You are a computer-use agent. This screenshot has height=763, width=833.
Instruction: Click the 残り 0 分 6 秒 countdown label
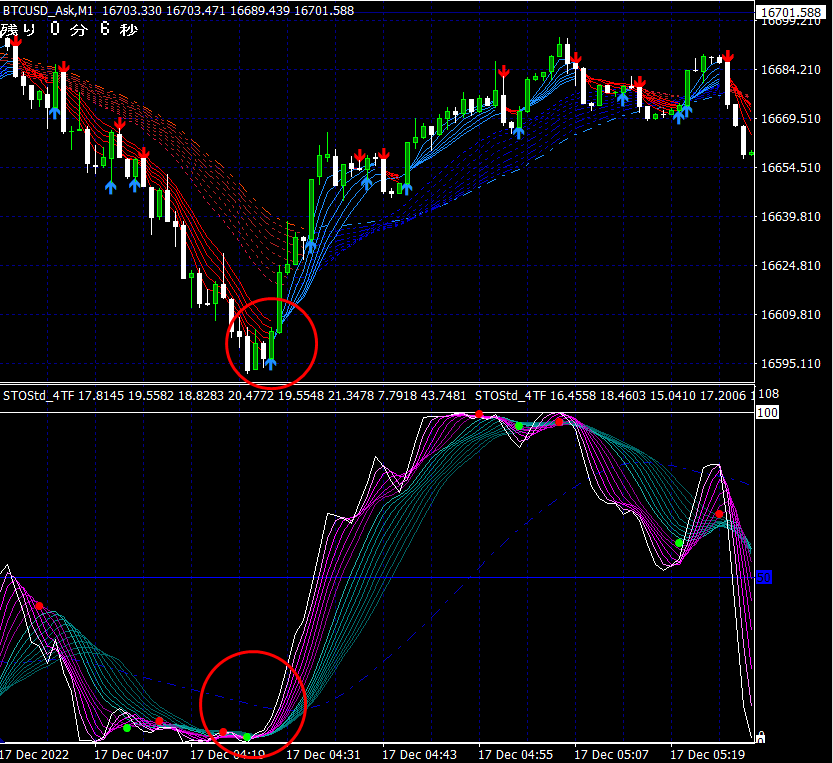(69, 29)
